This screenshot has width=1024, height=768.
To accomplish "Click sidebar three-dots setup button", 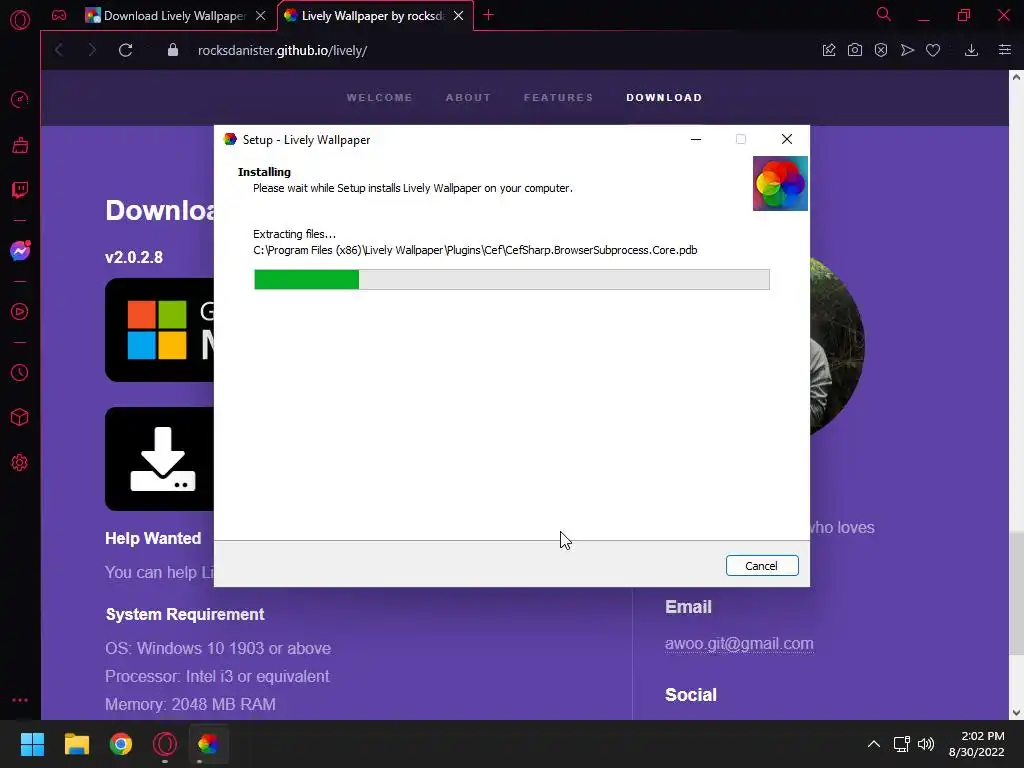I will (20, 699).
